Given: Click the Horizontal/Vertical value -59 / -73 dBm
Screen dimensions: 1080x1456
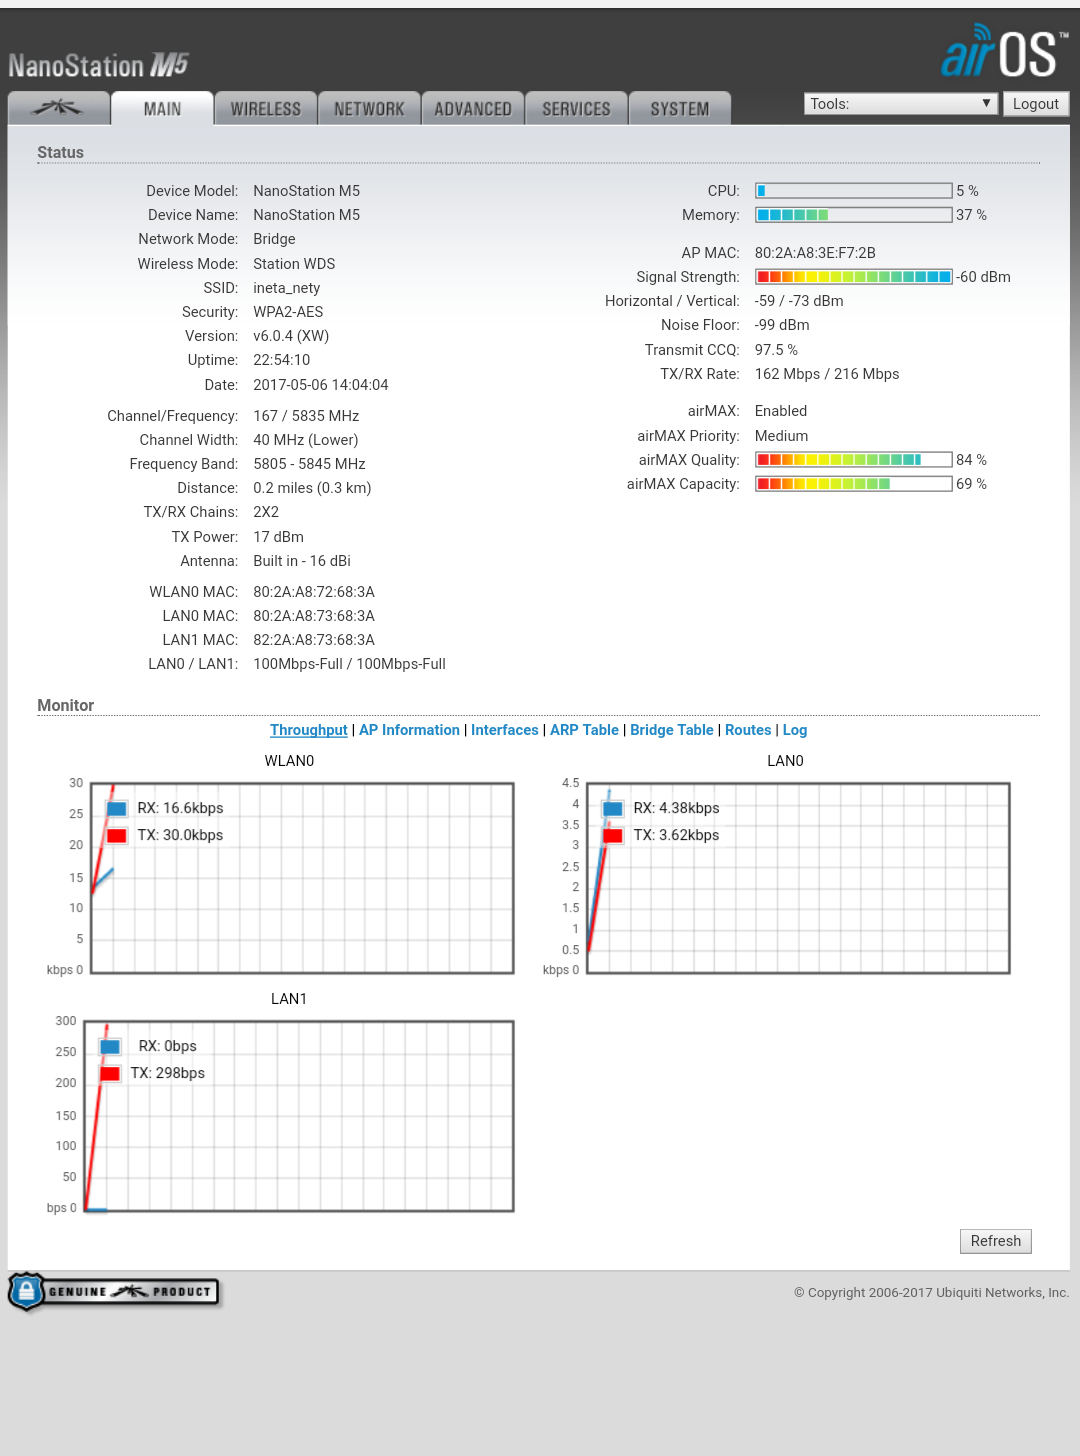Looking at the screenshot, I should tap(799, 301).
